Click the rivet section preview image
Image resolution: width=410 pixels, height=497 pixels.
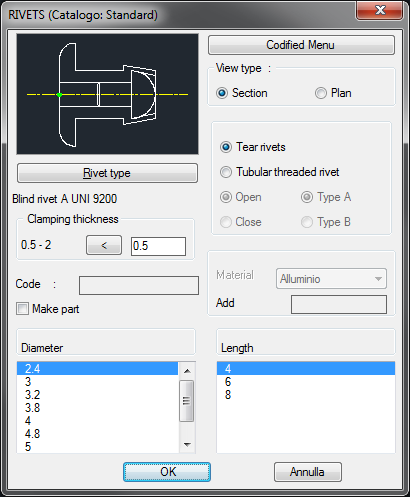pos(107,94)
